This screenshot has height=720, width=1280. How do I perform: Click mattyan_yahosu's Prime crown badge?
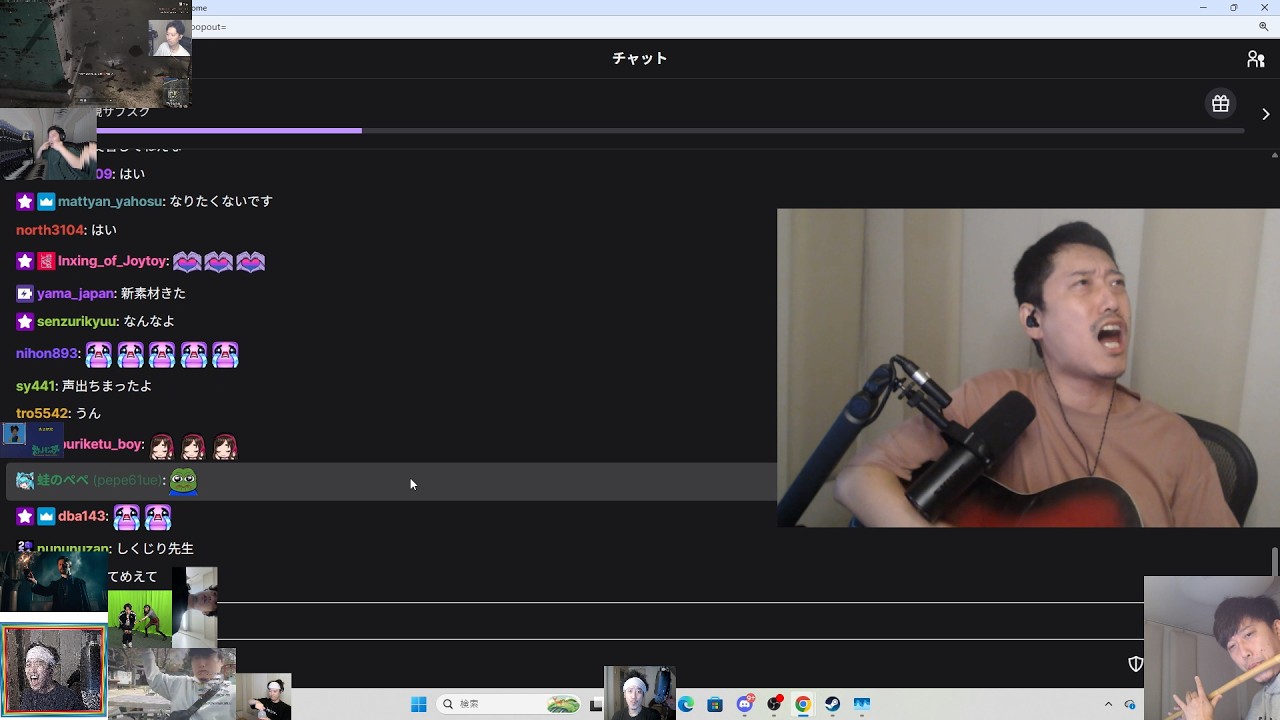pos(46,202)
